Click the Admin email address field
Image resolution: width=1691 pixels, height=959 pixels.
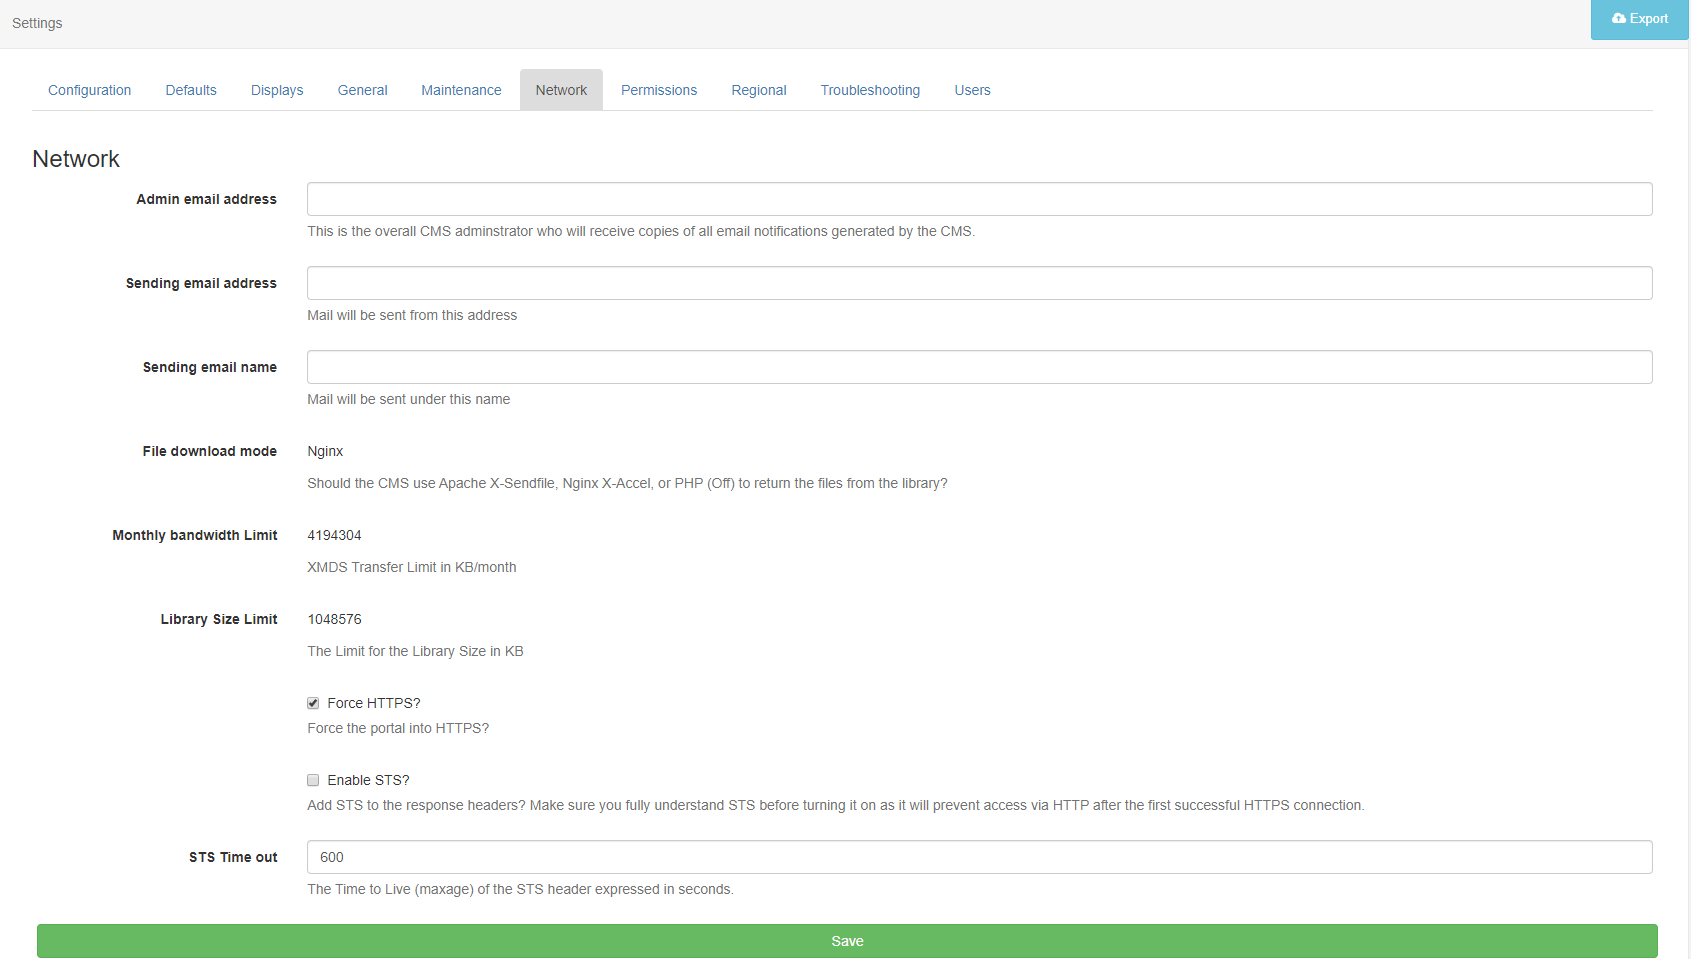click(x=979, y=199)
